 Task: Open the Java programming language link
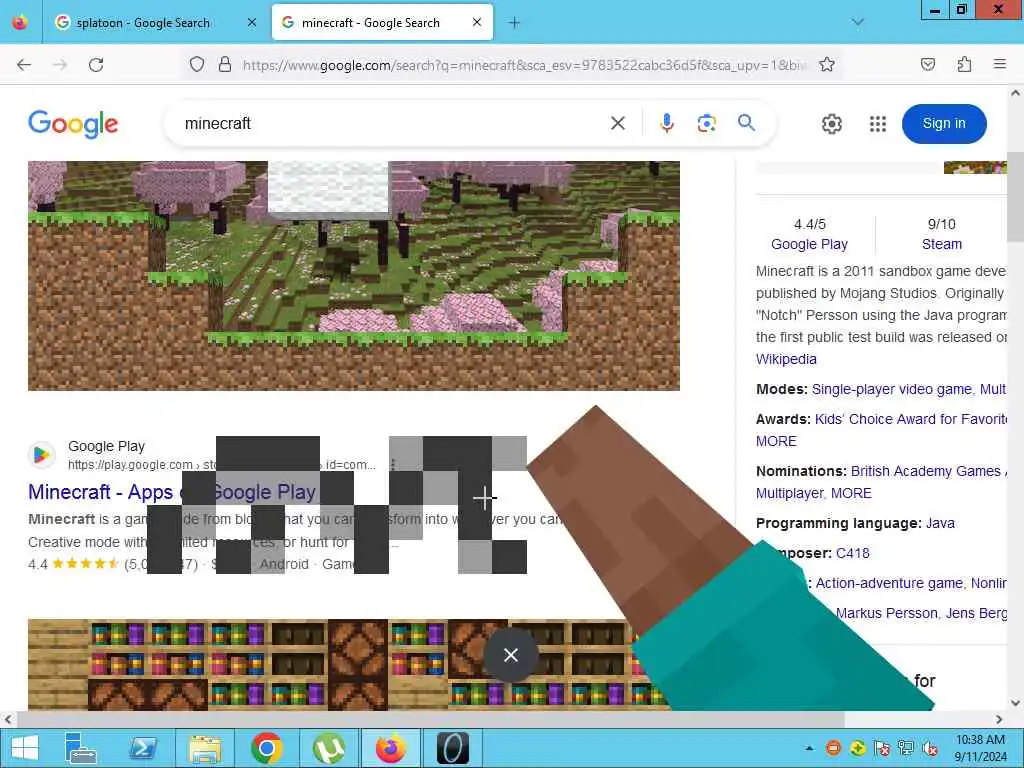pyautogui.click(x=940, y=523)
